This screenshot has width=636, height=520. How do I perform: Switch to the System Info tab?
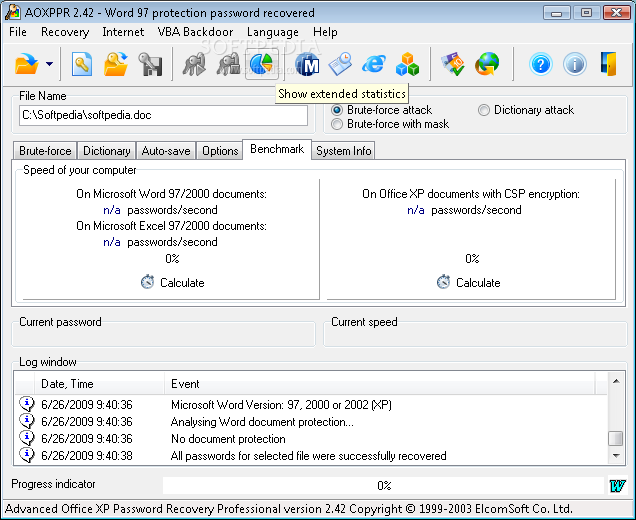pos(344,151)
